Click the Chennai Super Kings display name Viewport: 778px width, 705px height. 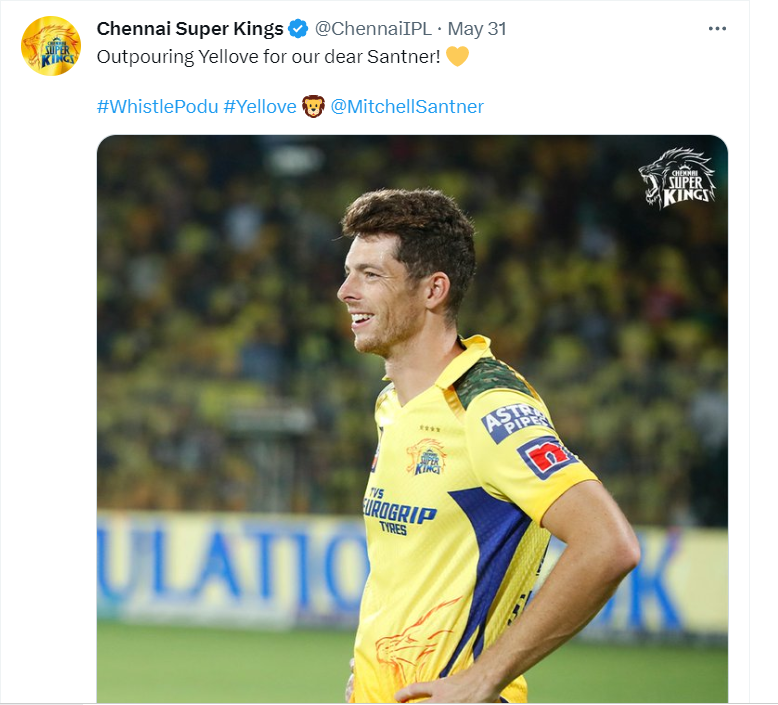click(x=190, y=29)
